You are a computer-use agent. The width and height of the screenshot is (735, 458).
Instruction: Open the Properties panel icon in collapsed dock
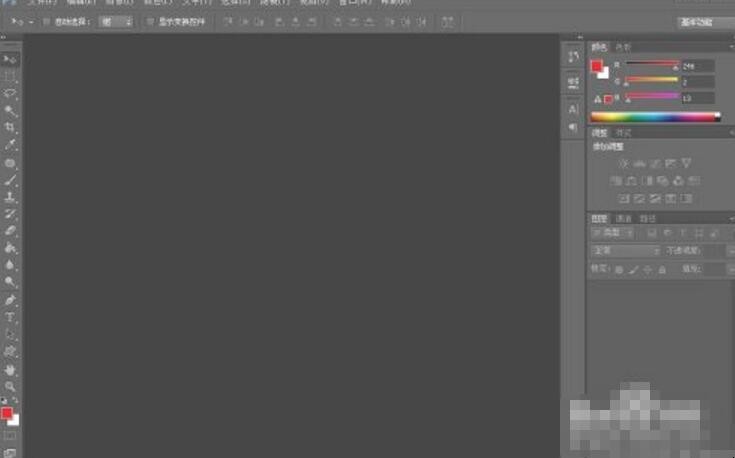pos(573,83)
